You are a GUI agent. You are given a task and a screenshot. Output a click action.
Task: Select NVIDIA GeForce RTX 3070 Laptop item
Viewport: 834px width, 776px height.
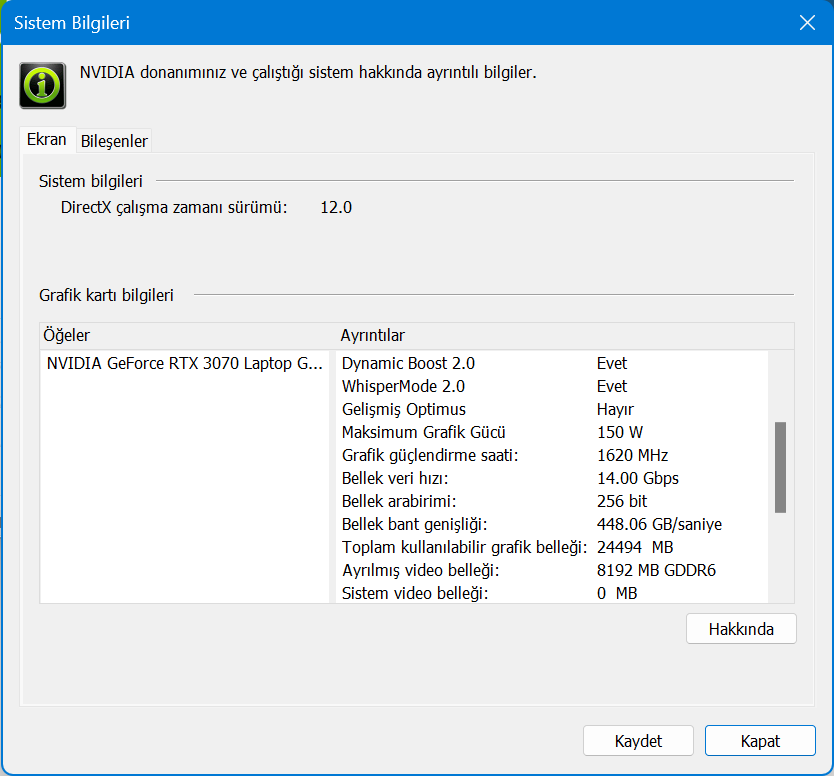click(185, 363)
